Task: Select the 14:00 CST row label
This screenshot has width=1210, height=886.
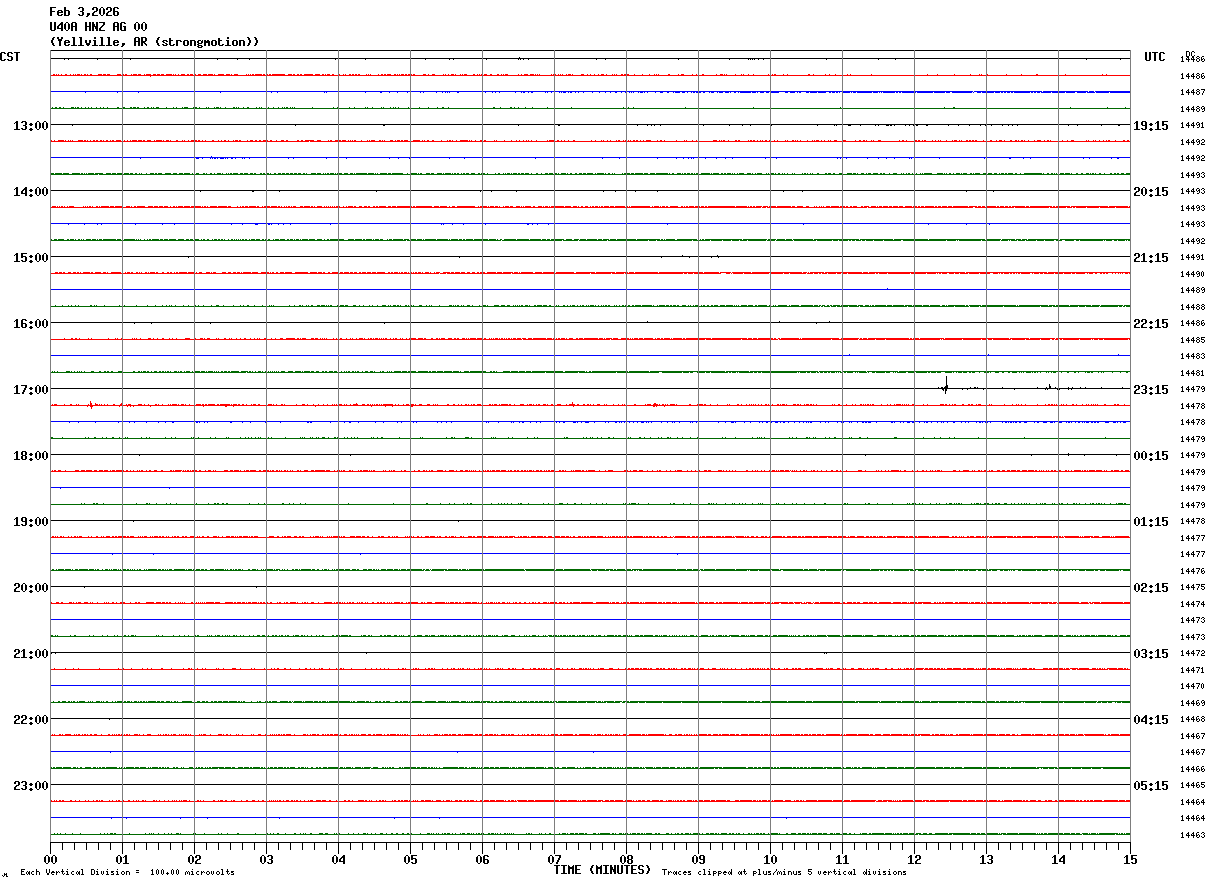Action: click(30, 192)
